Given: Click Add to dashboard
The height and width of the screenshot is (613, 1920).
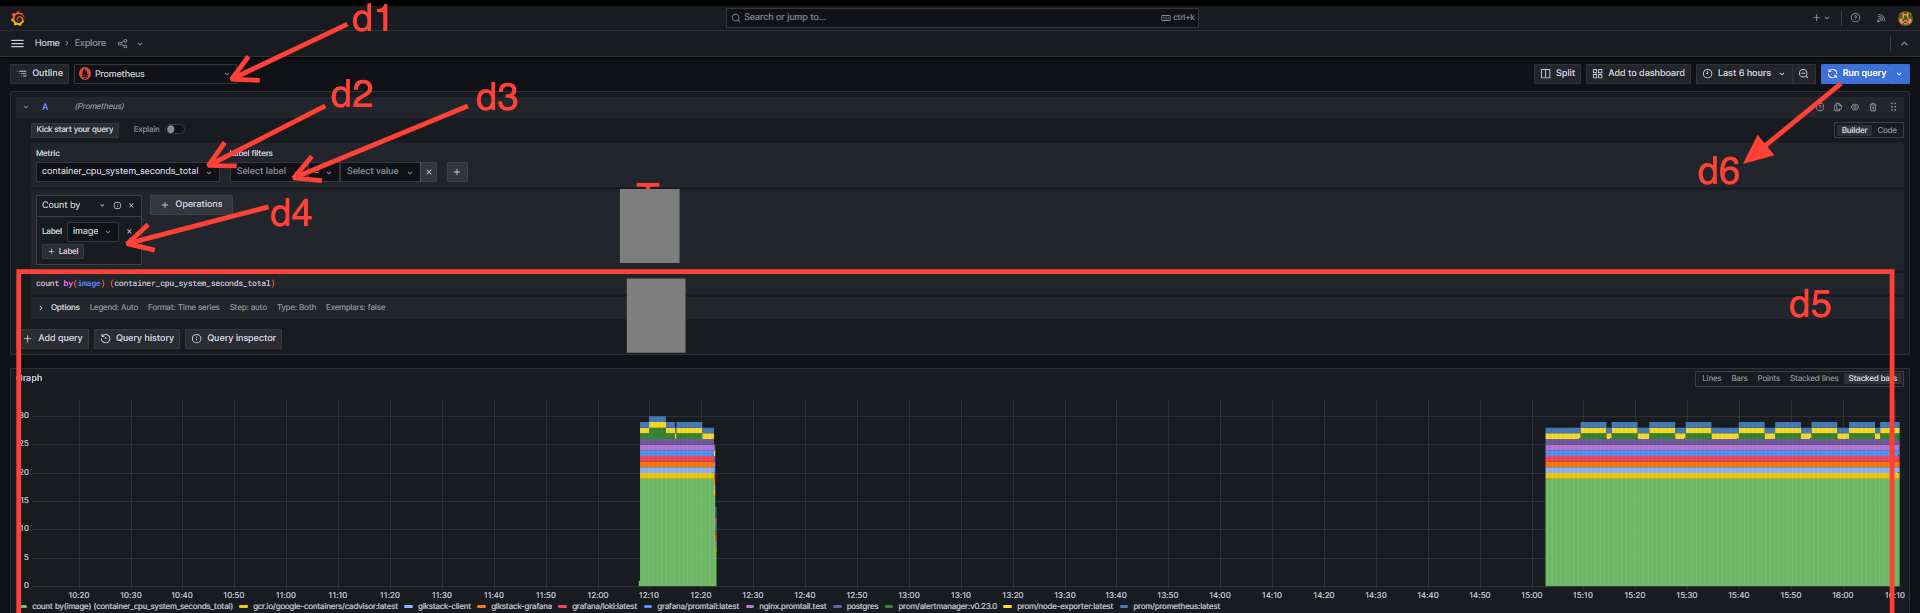Looking at the screenshot, I should coord(1639,73).
